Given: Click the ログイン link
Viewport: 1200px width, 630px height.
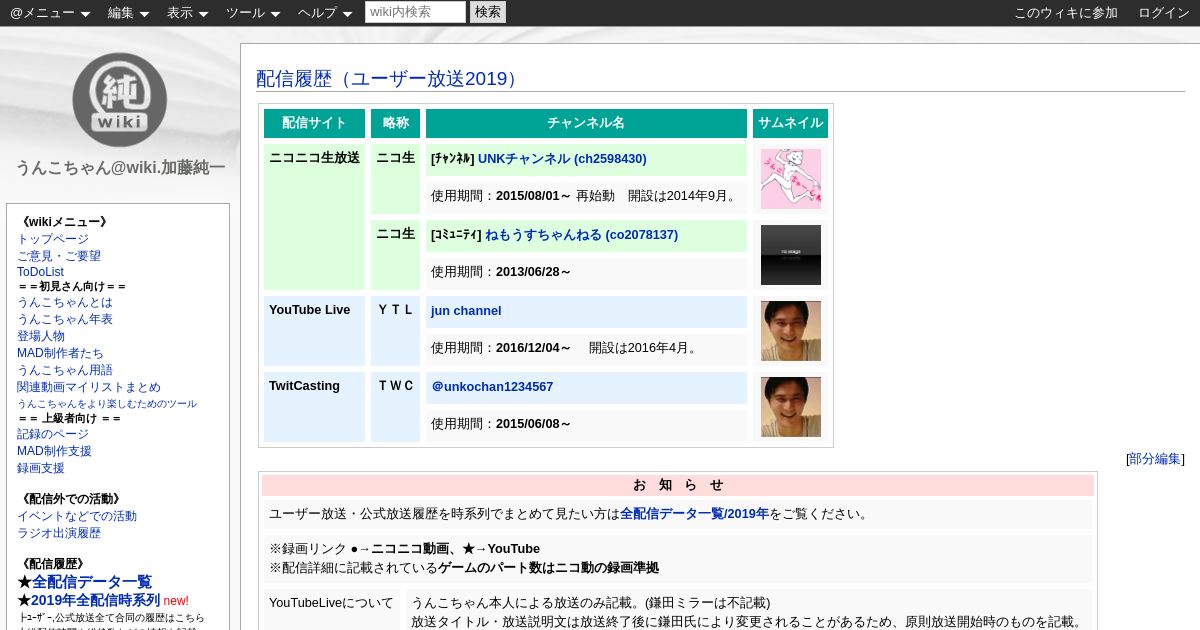Looking at the screenshot, I should point(1163,13).
